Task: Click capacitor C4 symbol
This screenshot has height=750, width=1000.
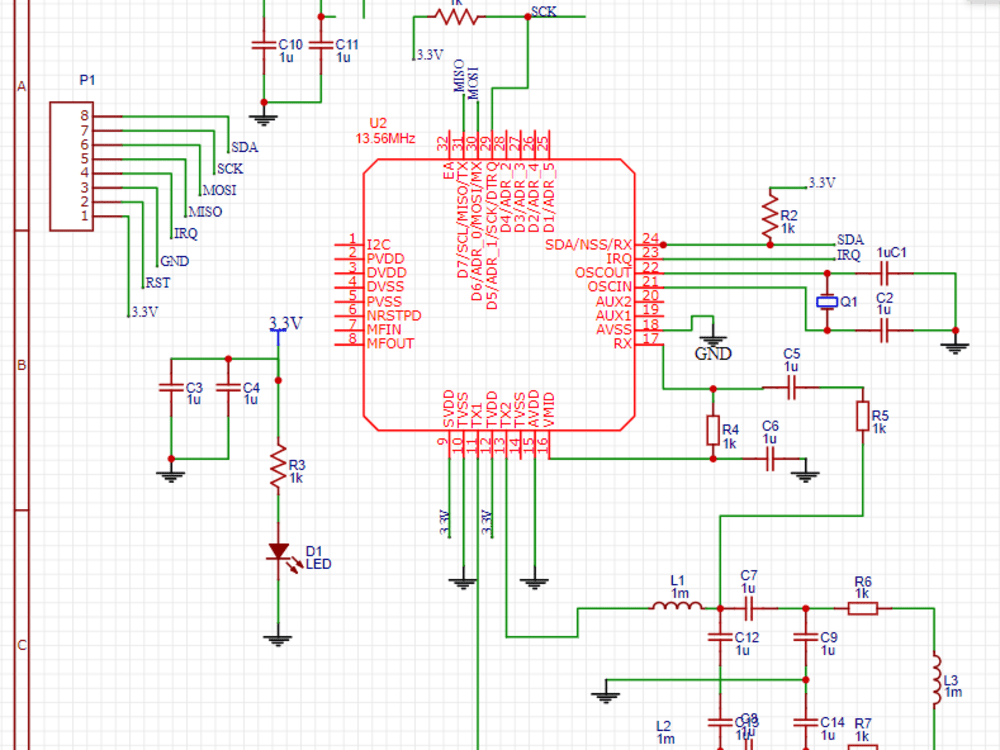Action: point(228,388)
